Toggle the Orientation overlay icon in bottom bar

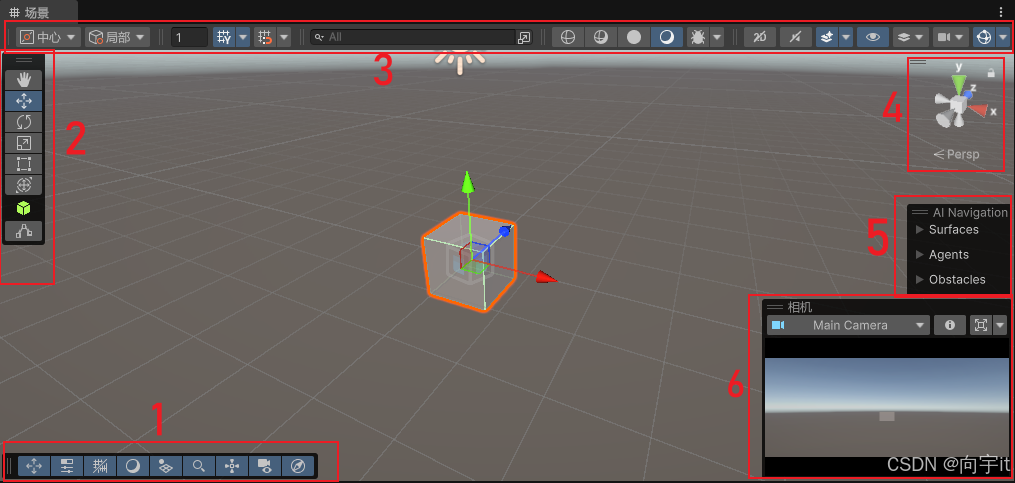tap(232, 466)
